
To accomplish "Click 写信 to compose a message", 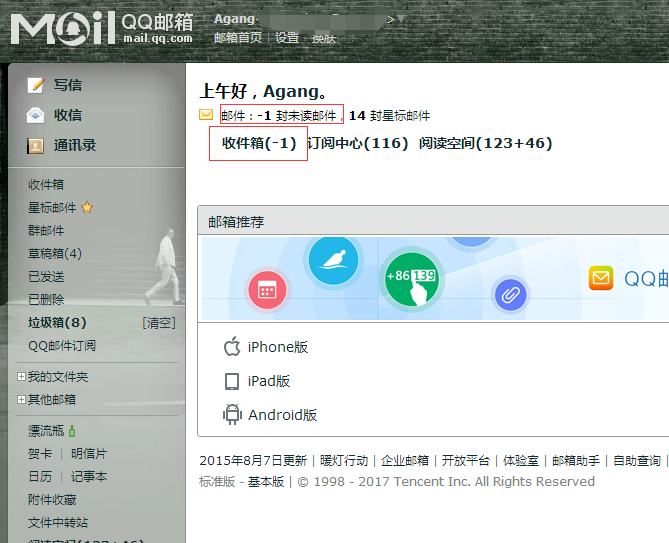I will click(x=68, y=85).
